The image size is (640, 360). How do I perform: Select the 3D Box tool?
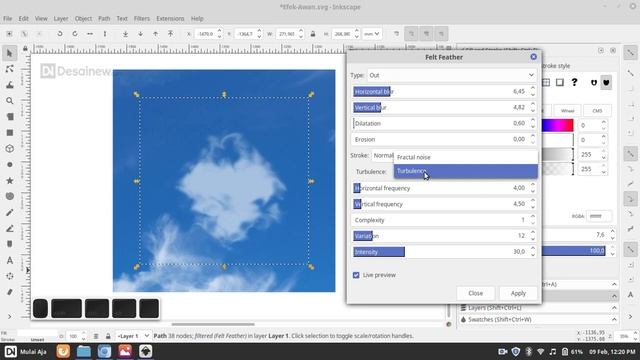10,149
